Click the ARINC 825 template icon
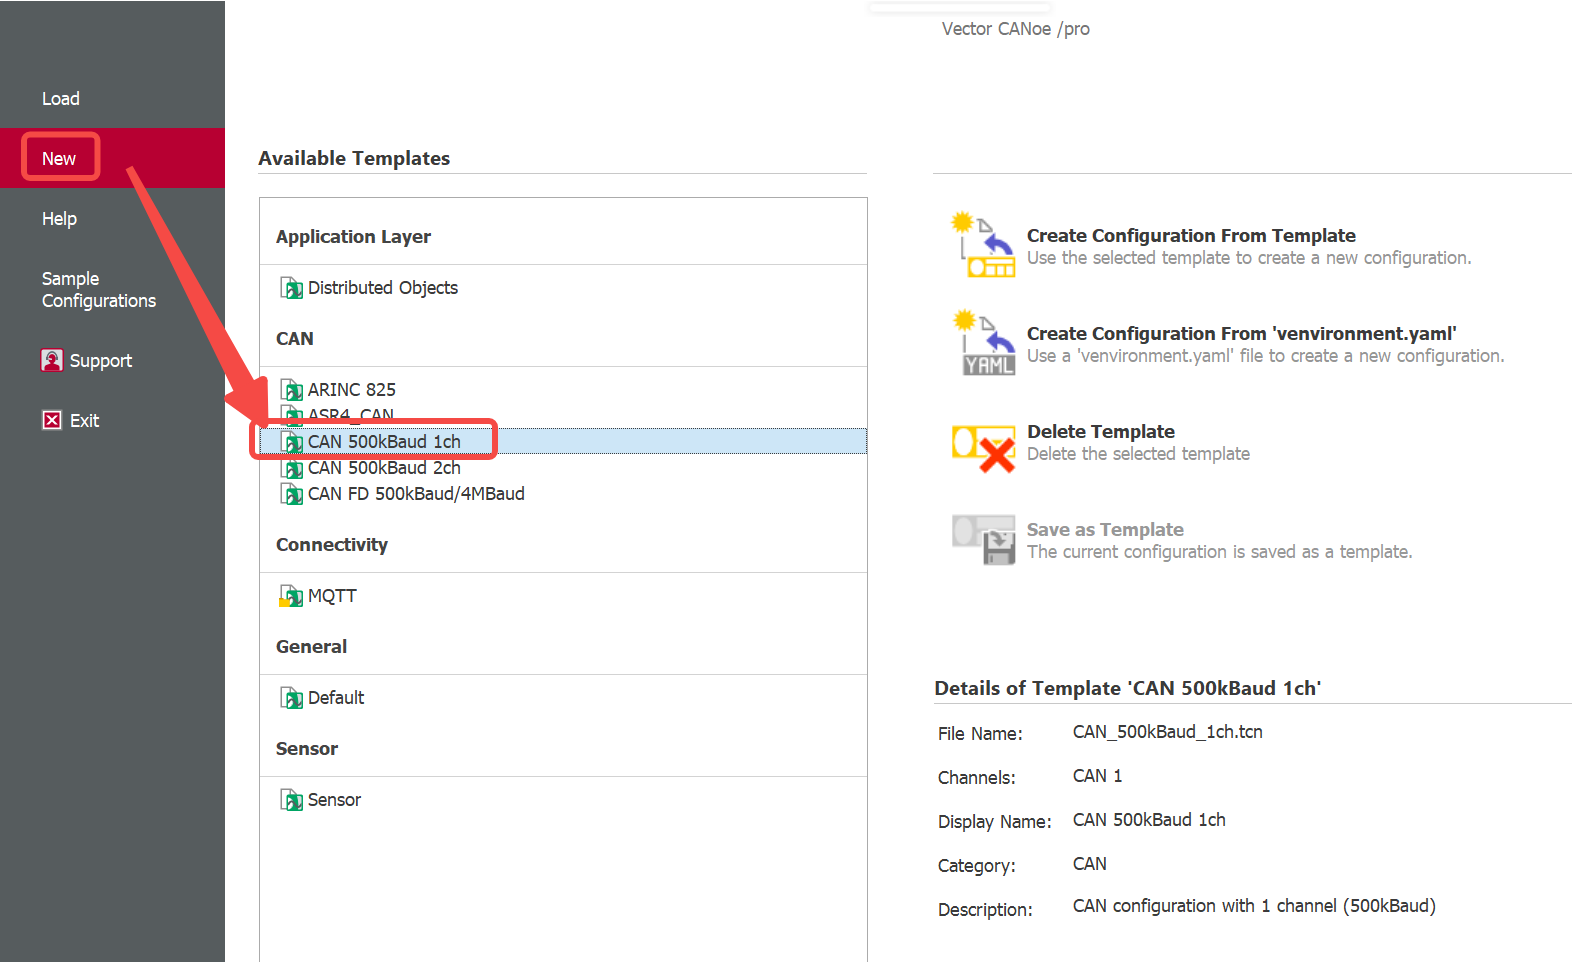Viewport: 1572px width, 962px height. (x=291, y=390)
